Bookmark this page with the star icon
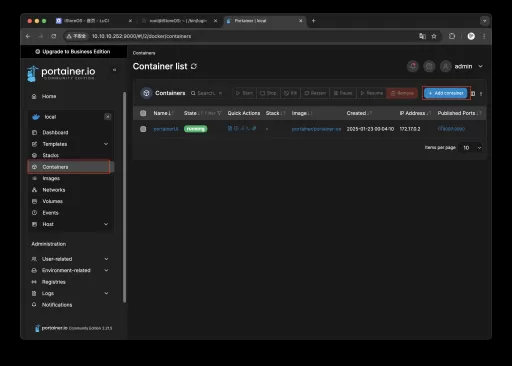 tap(434, 36)
